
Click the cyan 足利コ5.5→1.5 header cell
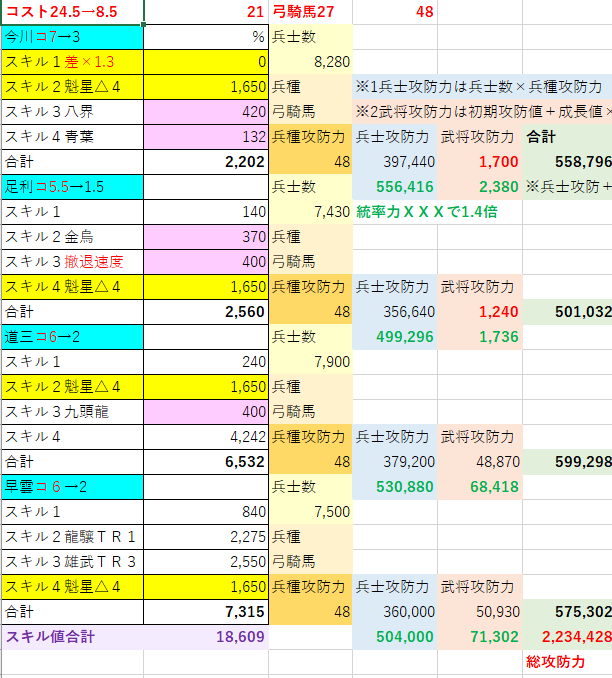pos(72,187)
